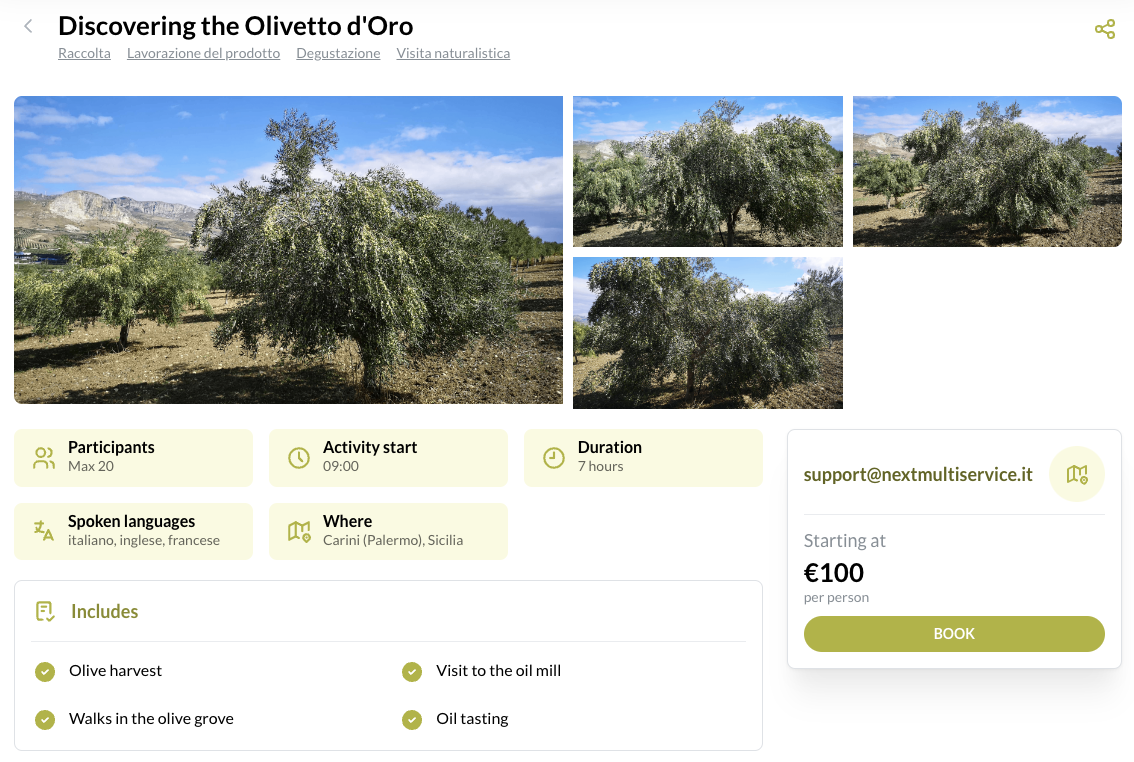Select the Lavorazione del prodotto tag
Screen dimensions: 1134x762
[203, 53]
